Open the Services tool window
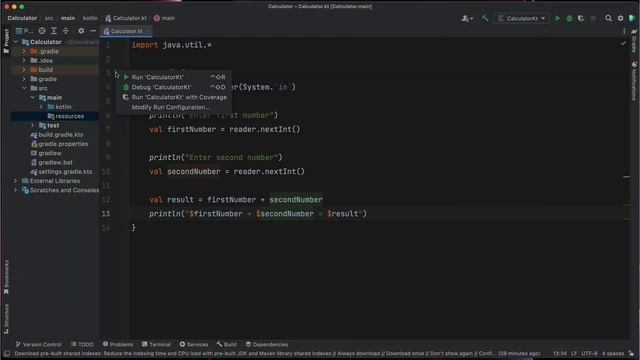The height and width of the screenshot is (360, 640). click(194, 344)
